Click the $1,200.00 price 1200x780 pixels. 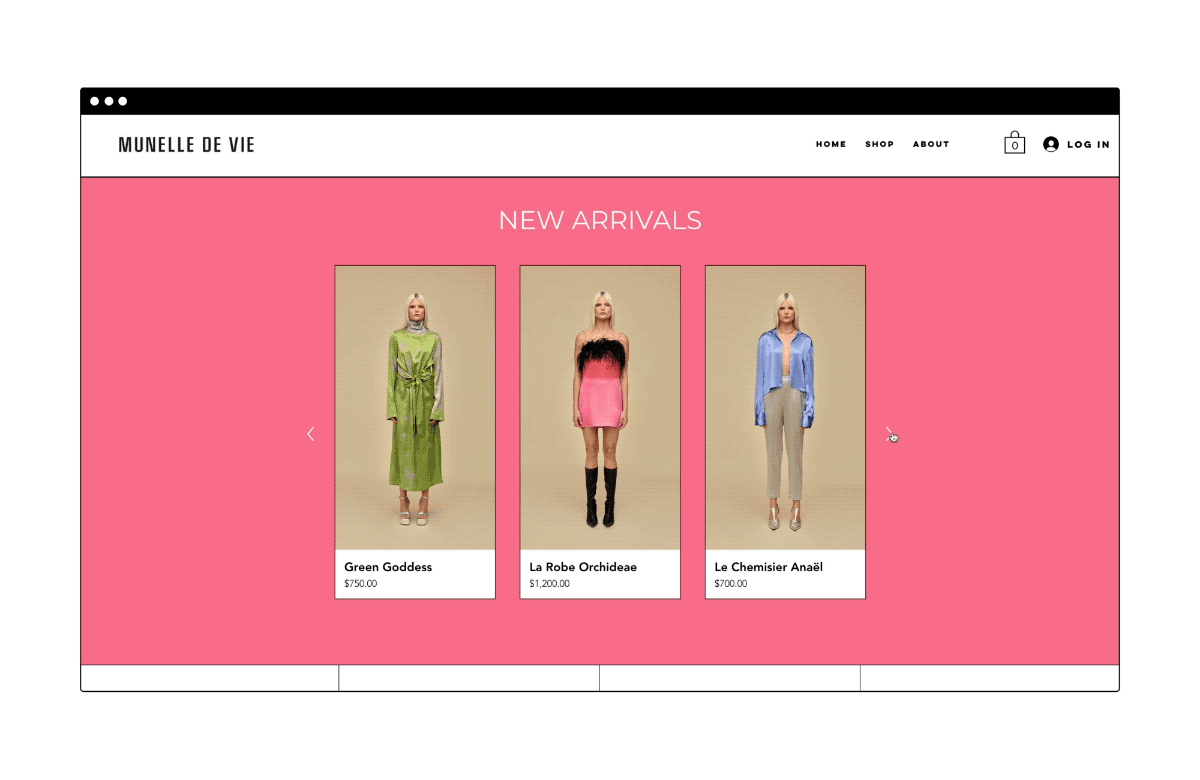549,584
